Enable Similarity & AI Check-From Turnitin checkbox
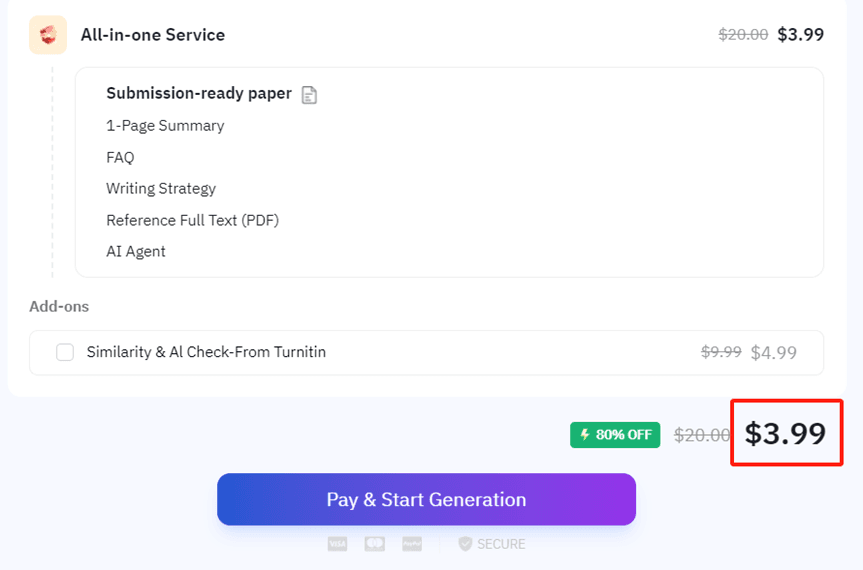863x570 pixels. click(x=65, y=352)
